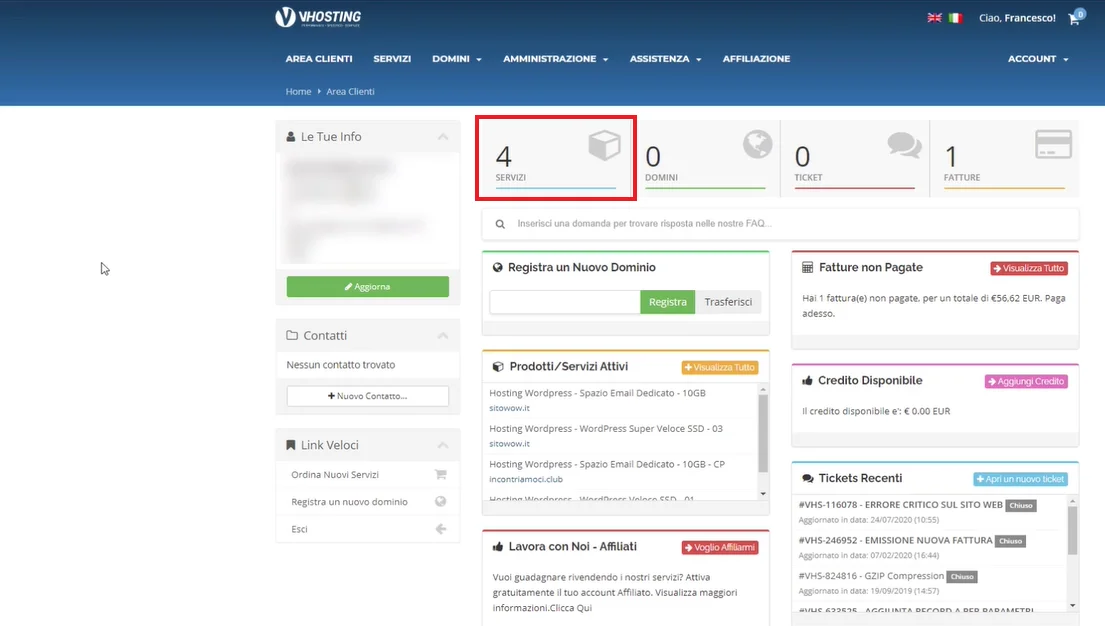Click Nuovo Contatto button
This screenshot has height=626, width=1105.
pyautogui.click(x=368, y=395)
